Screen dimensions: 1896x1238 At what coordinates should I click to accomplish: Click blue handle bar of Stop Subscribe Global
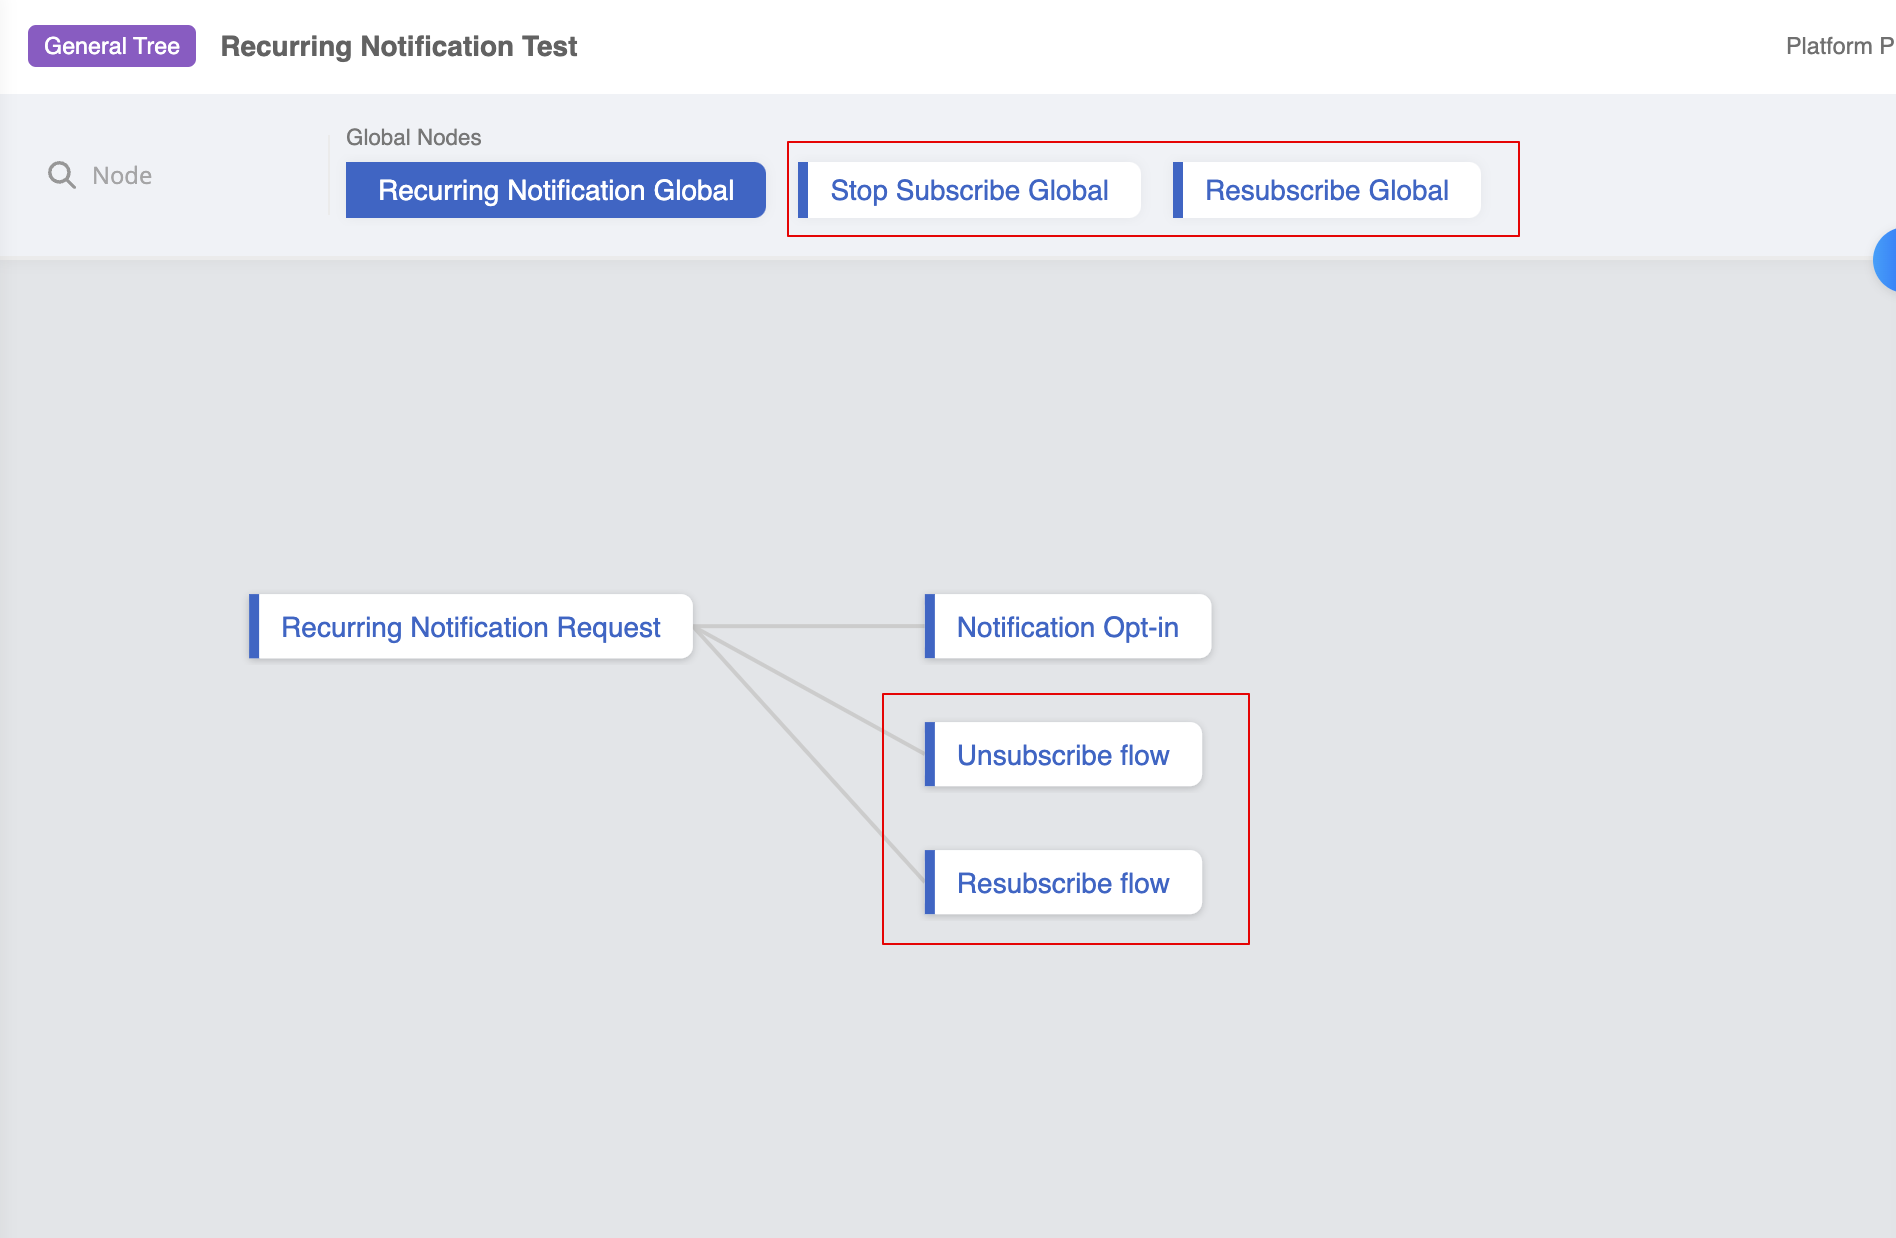coord(803,190)
